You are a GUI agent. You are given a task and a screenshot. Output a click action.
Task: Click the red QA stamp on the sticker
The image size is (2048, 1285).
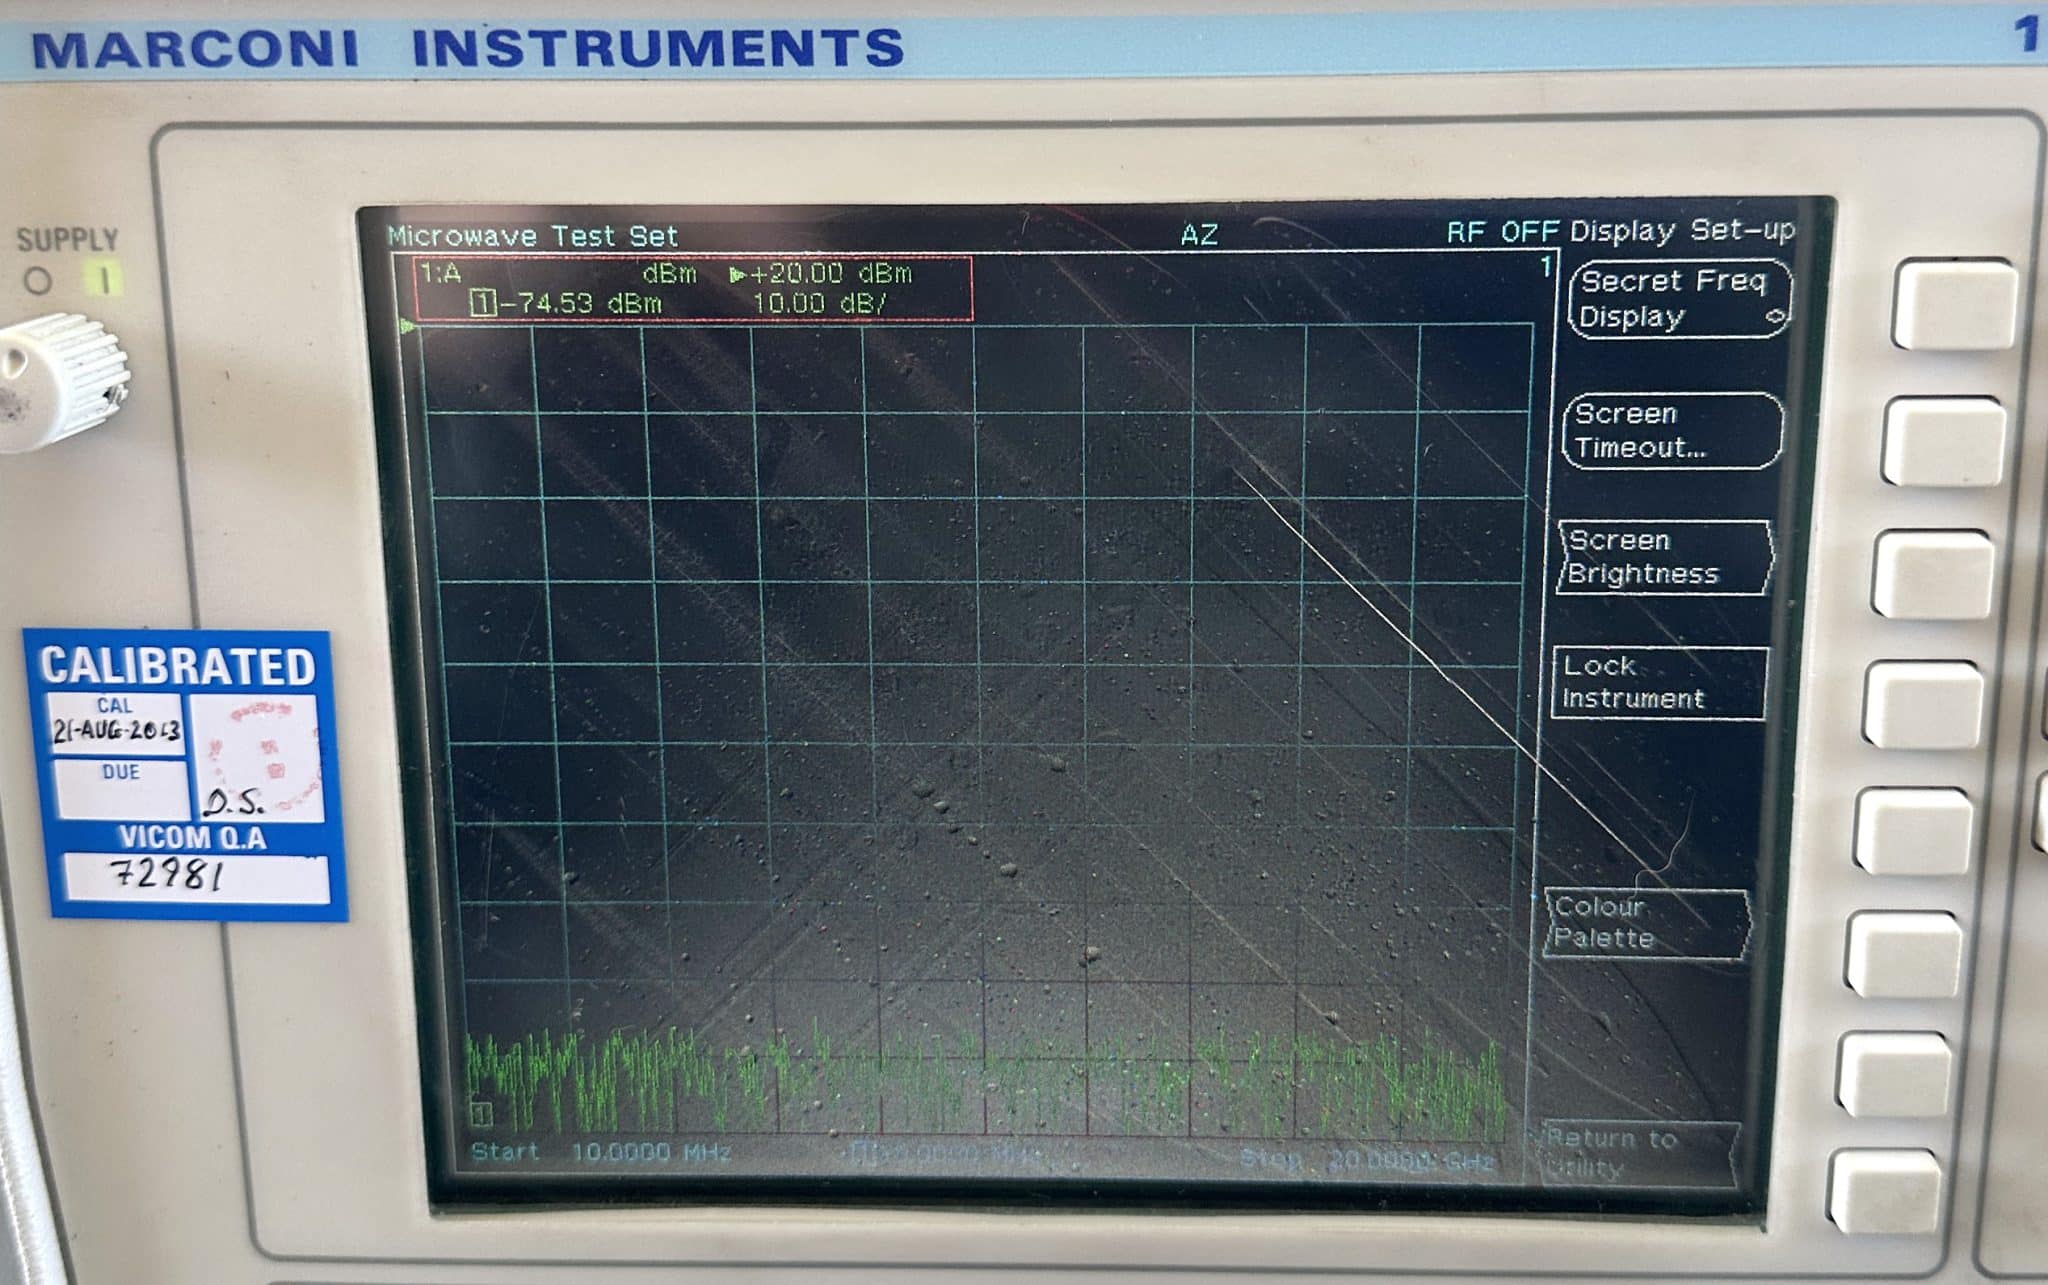click(x=262, y=755)
